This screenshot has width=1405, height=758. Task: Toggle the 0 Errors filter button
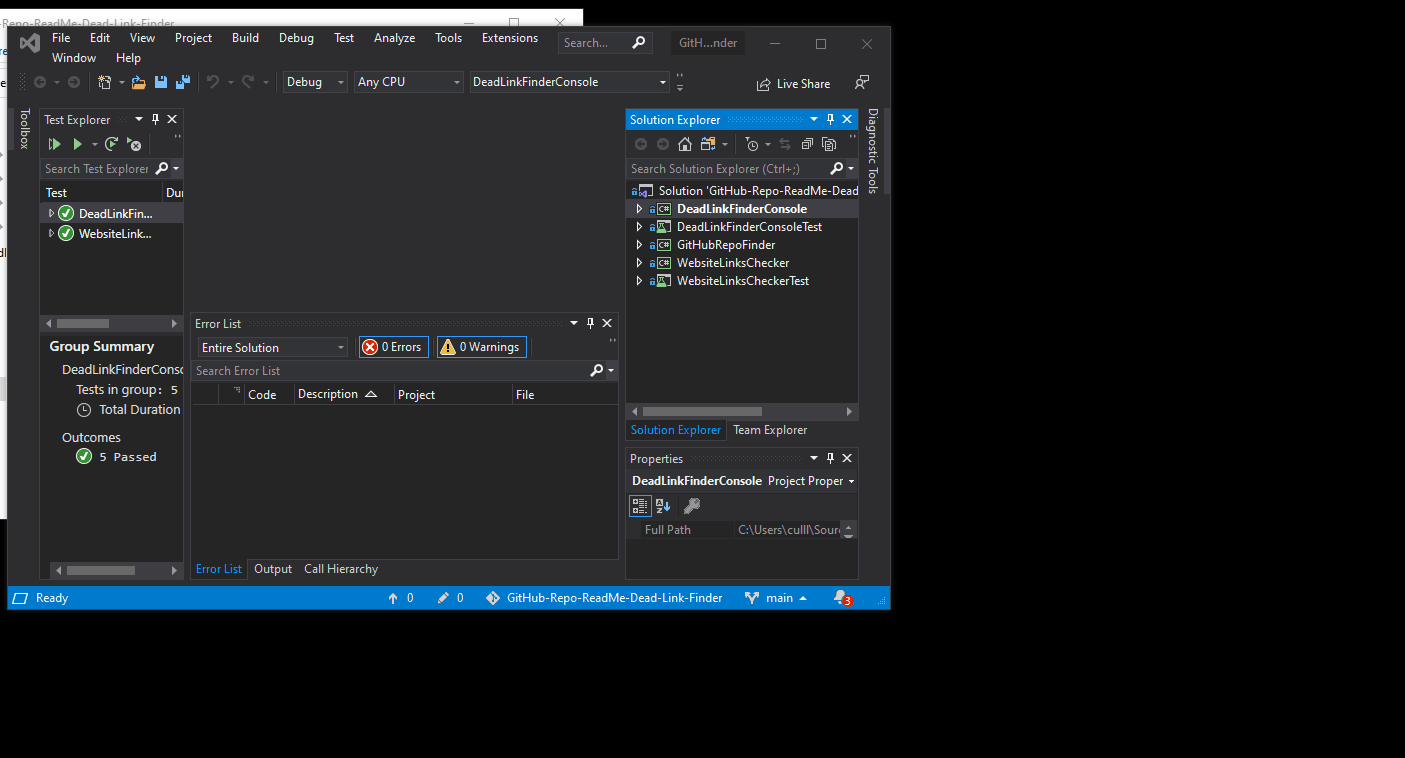coord(393,347)
